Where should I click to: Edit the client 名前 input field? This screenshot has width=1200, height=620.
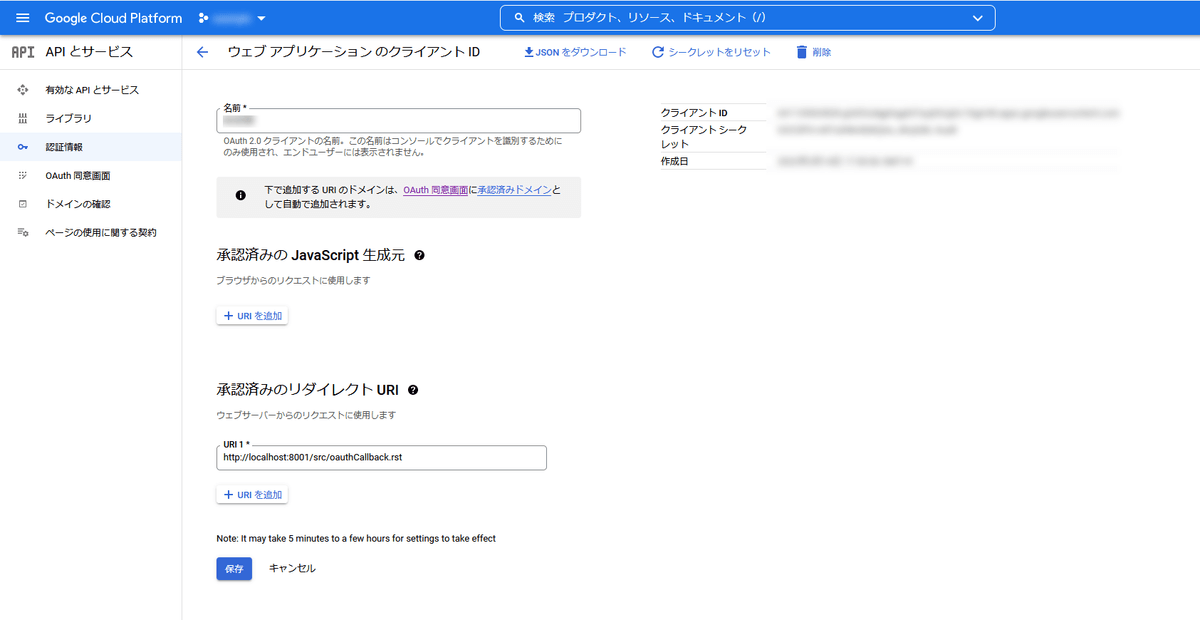pyautogui.click(x=398, y=120)
